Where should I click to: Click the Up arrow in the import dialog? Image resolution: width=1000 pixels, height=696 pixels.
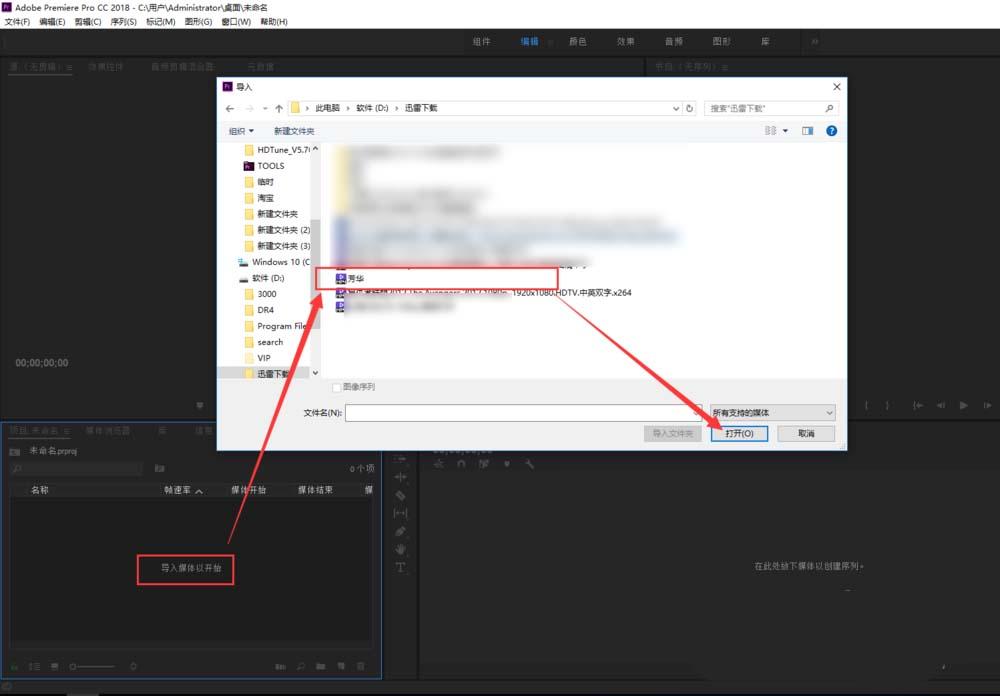(279, 108)
